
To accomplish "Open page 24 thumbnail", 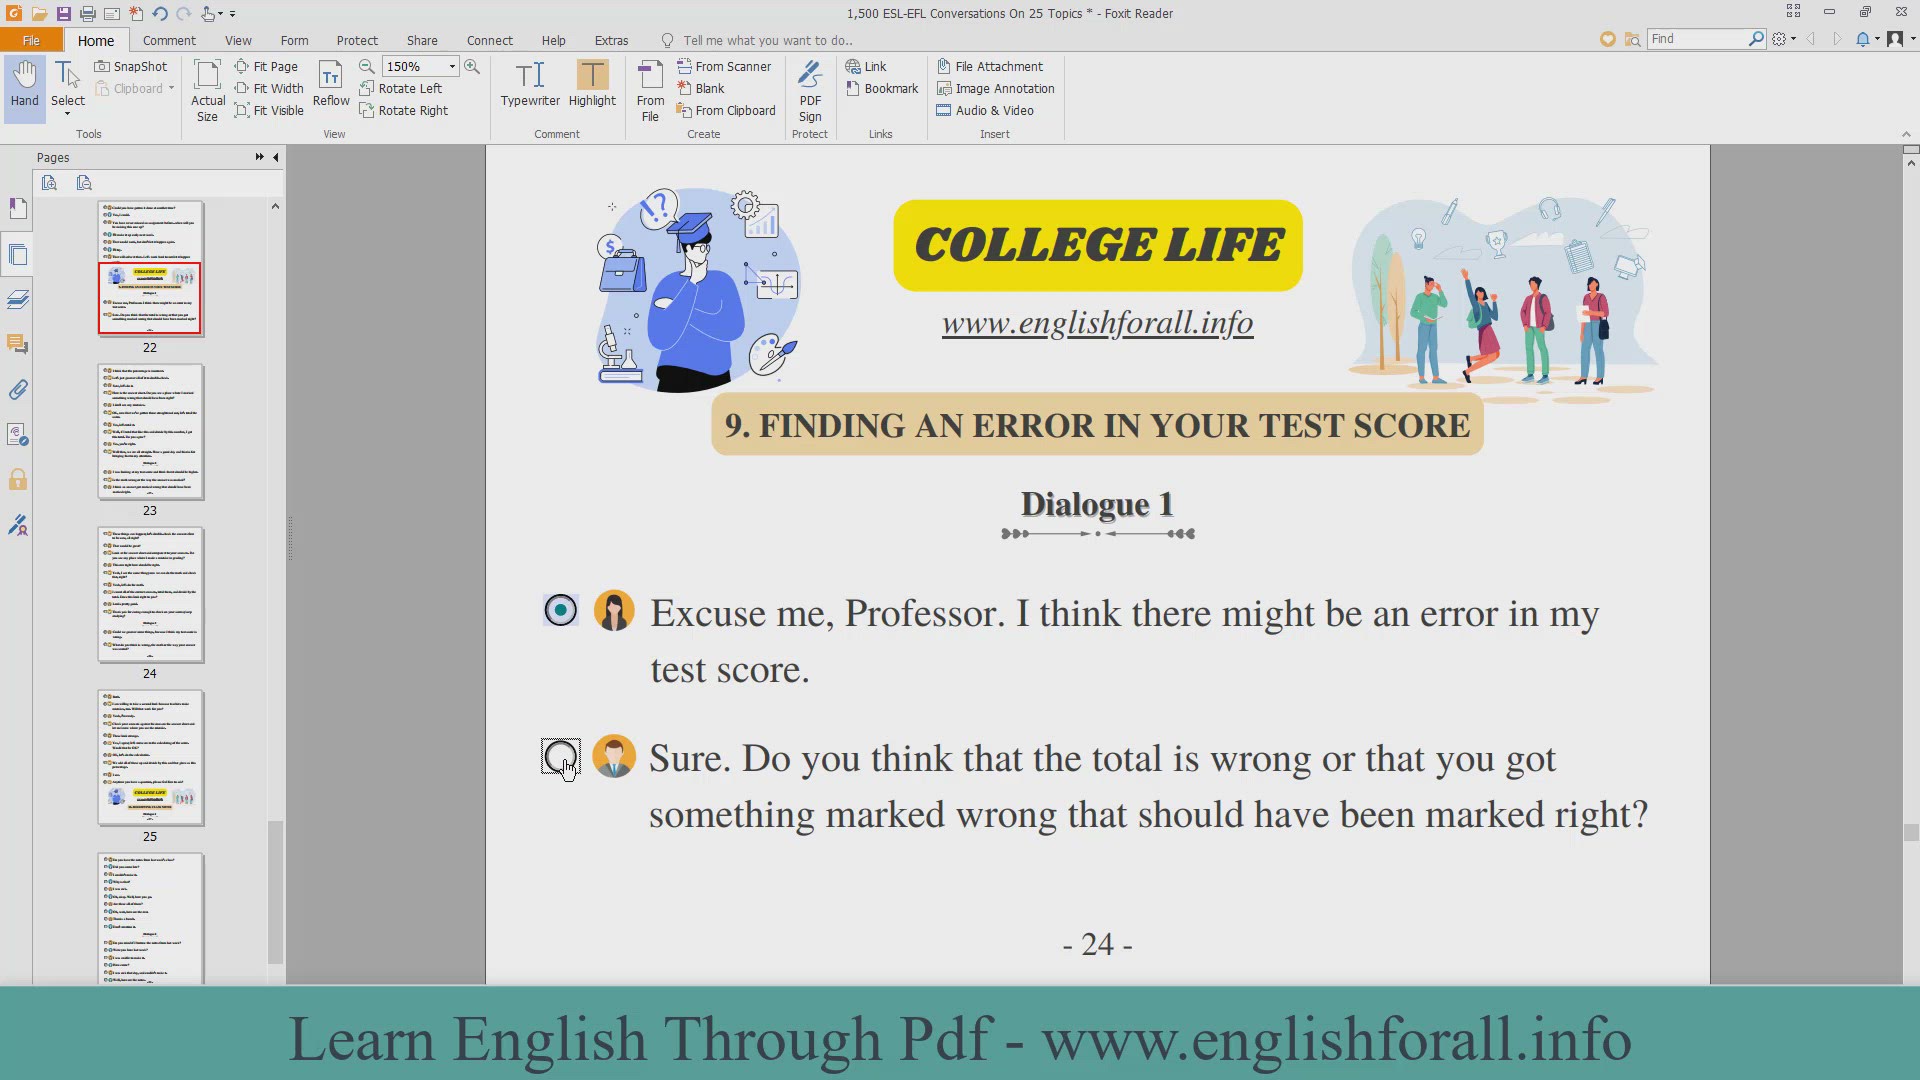I will coord(150,595).
